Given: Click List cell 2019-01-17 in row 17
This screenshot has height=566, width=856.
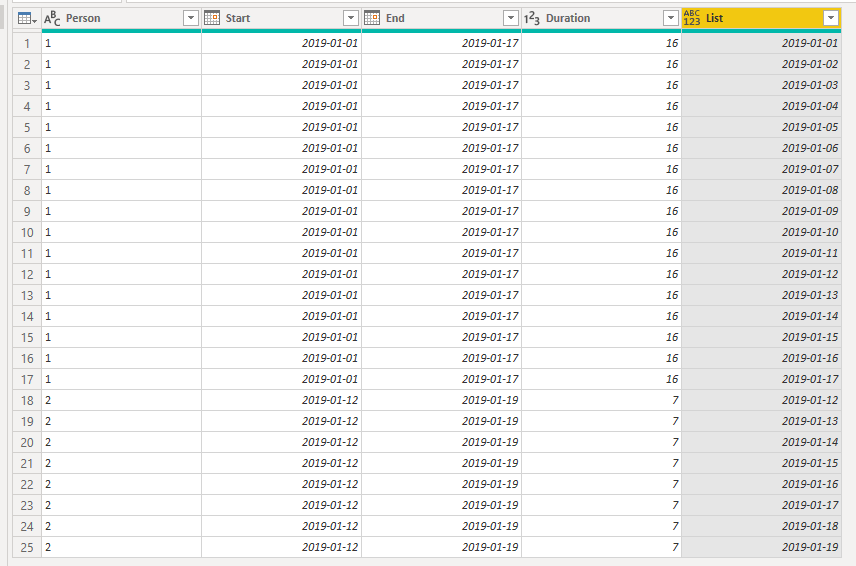Looking at the screenshot, I should point(761,379).
